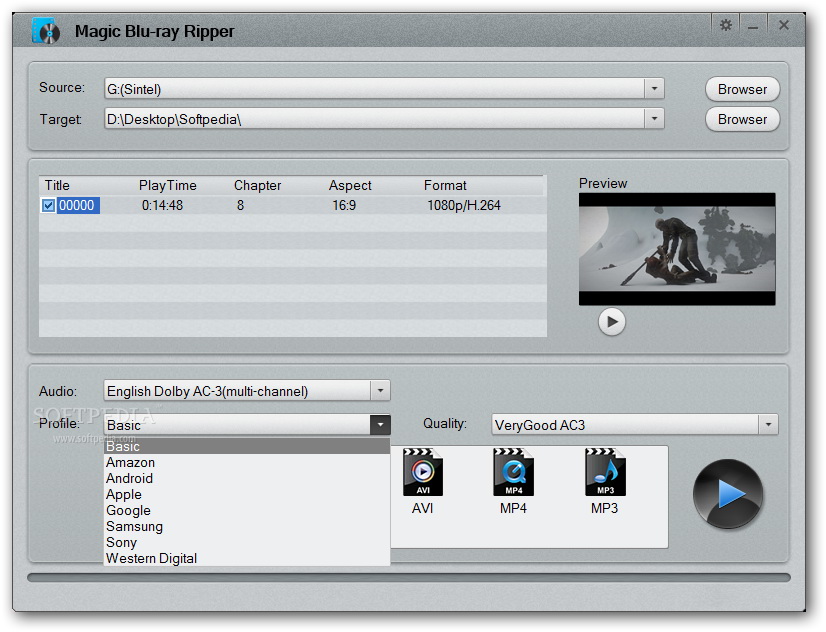Screen dimensions: 826x632
Task: Click the PlayTime column header
Action: (x=168, y=185)
